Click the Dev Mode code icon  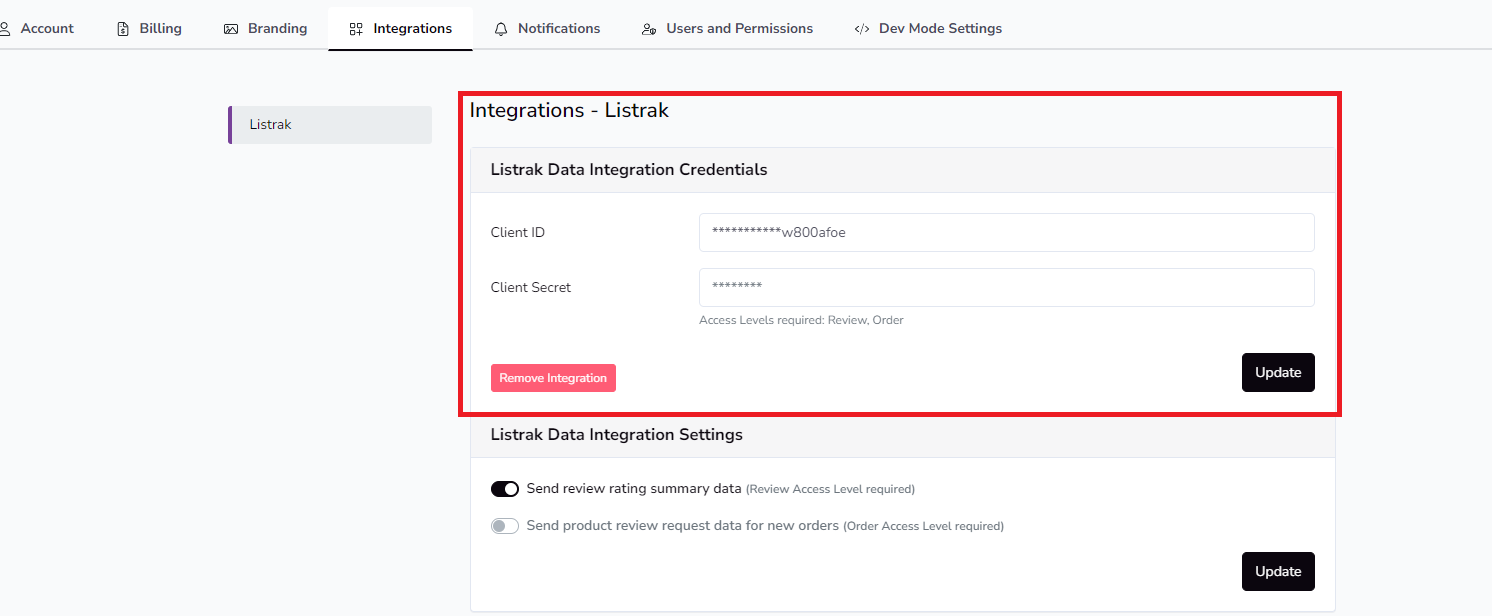pos(861,29)
